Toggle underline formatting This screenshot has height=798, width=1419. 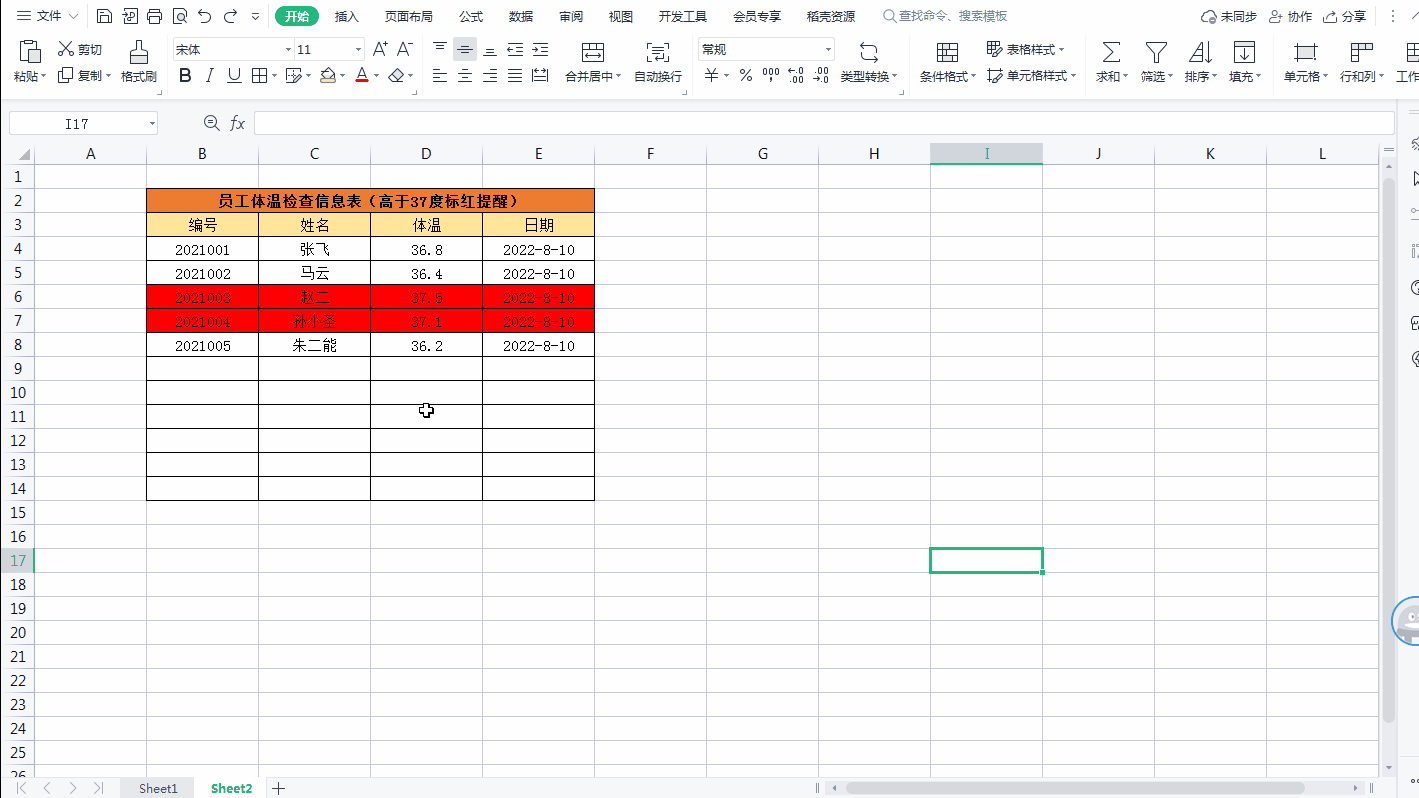[234, 76]
